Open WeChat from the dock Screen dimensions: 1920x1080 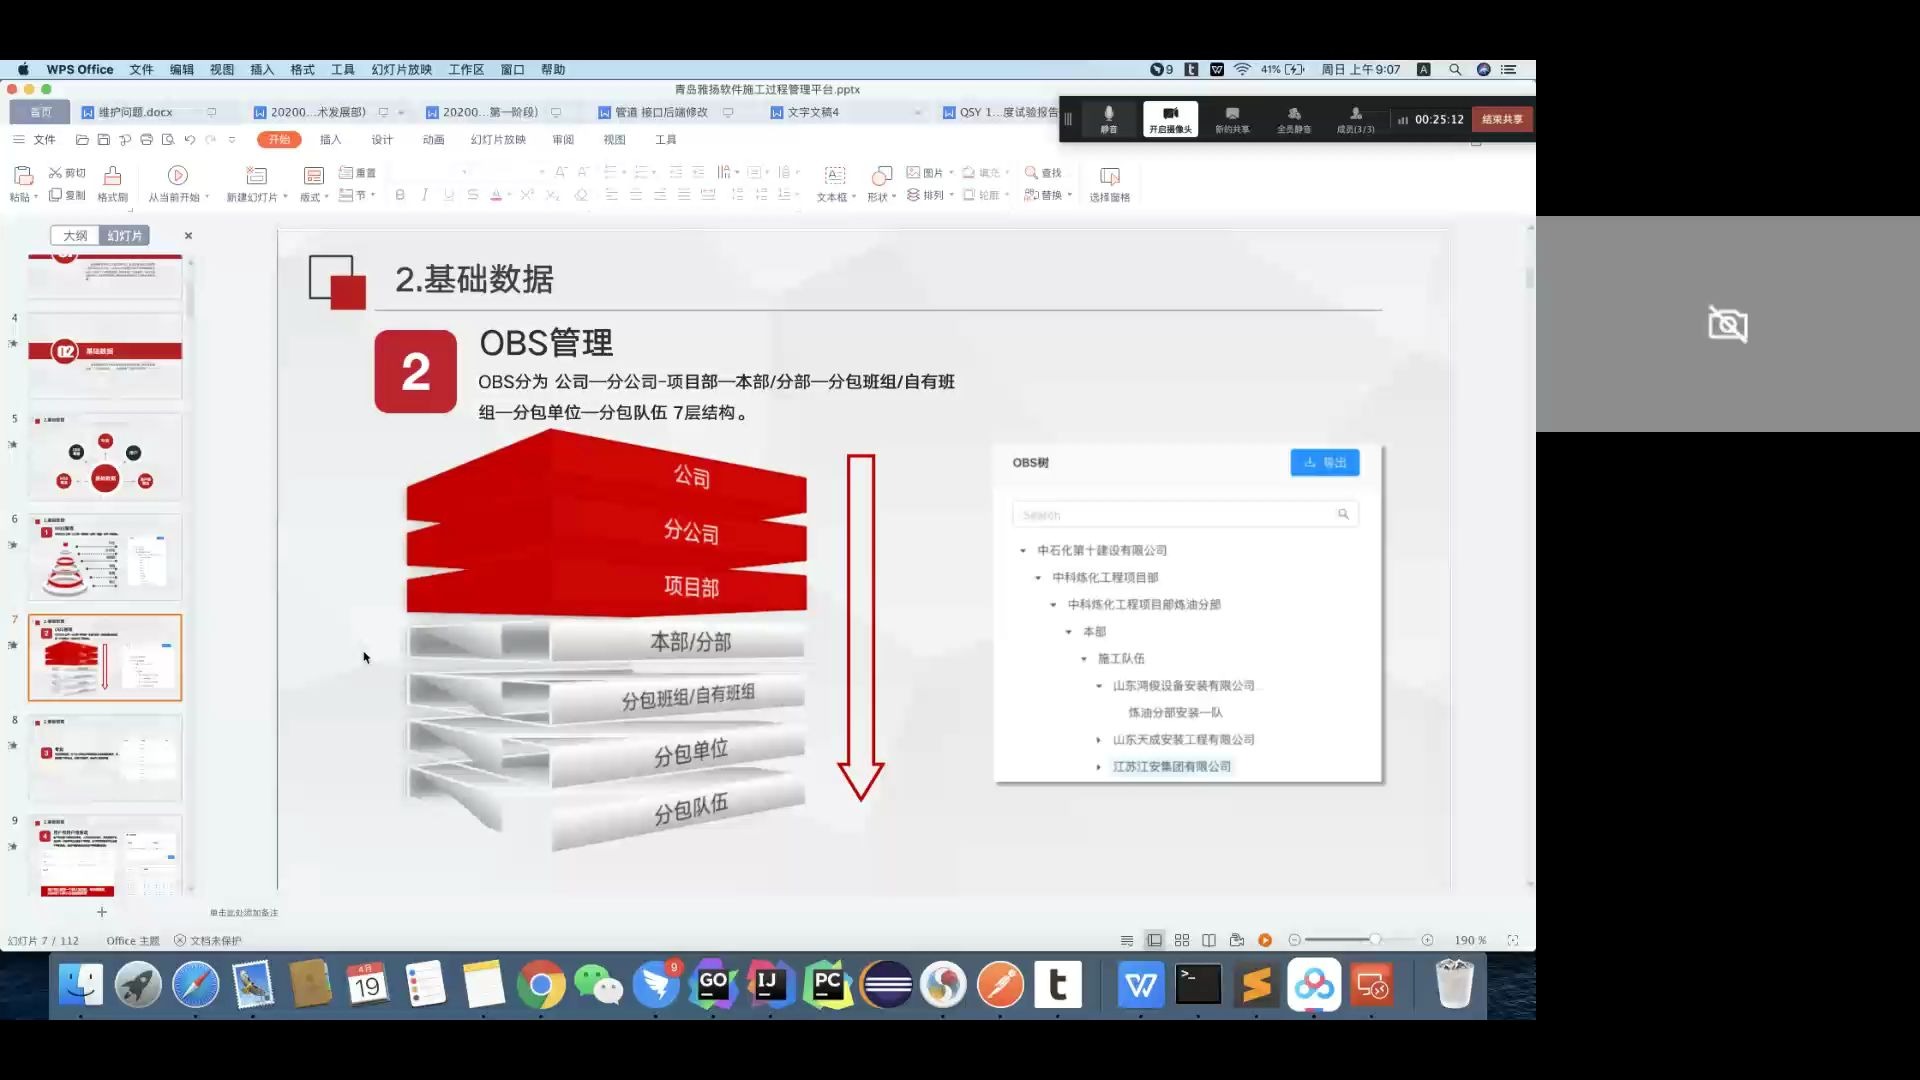(x=599, y=985)
